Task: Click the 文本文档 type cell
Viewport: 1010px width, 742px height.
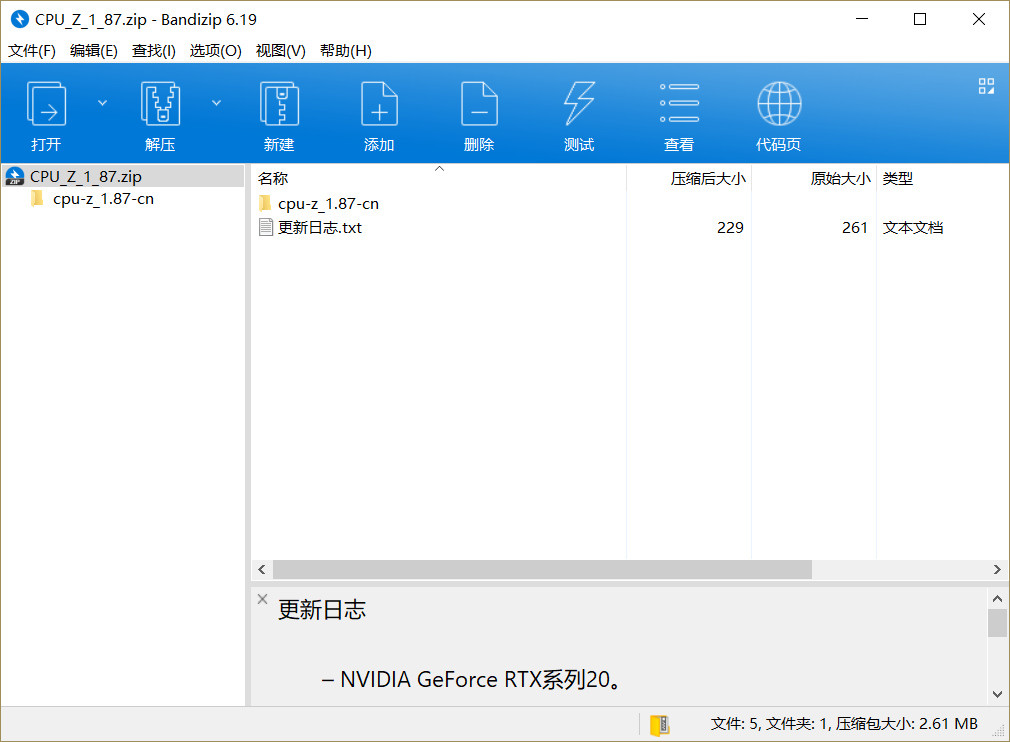Action: pos(913,228)
